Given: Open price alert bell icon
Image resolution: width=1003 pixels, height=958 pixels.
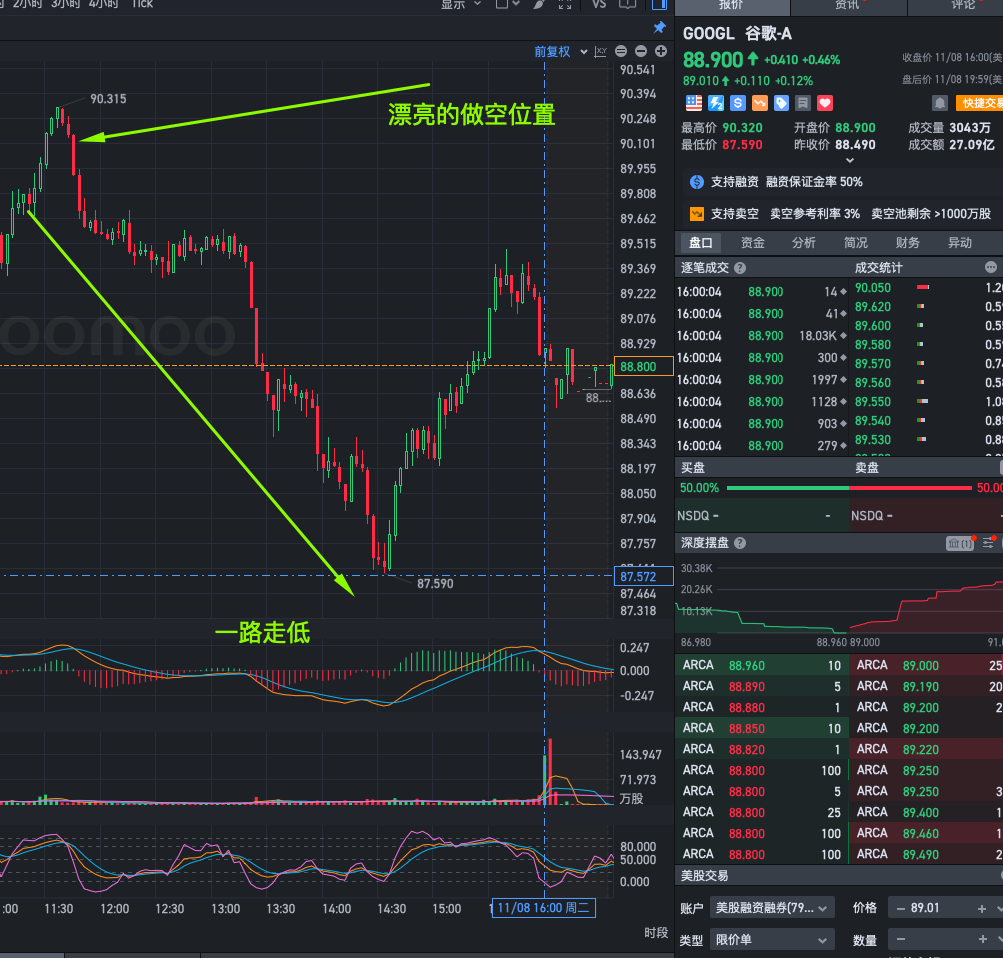Looking at the screenshot, I should click(x=940, y=103).
